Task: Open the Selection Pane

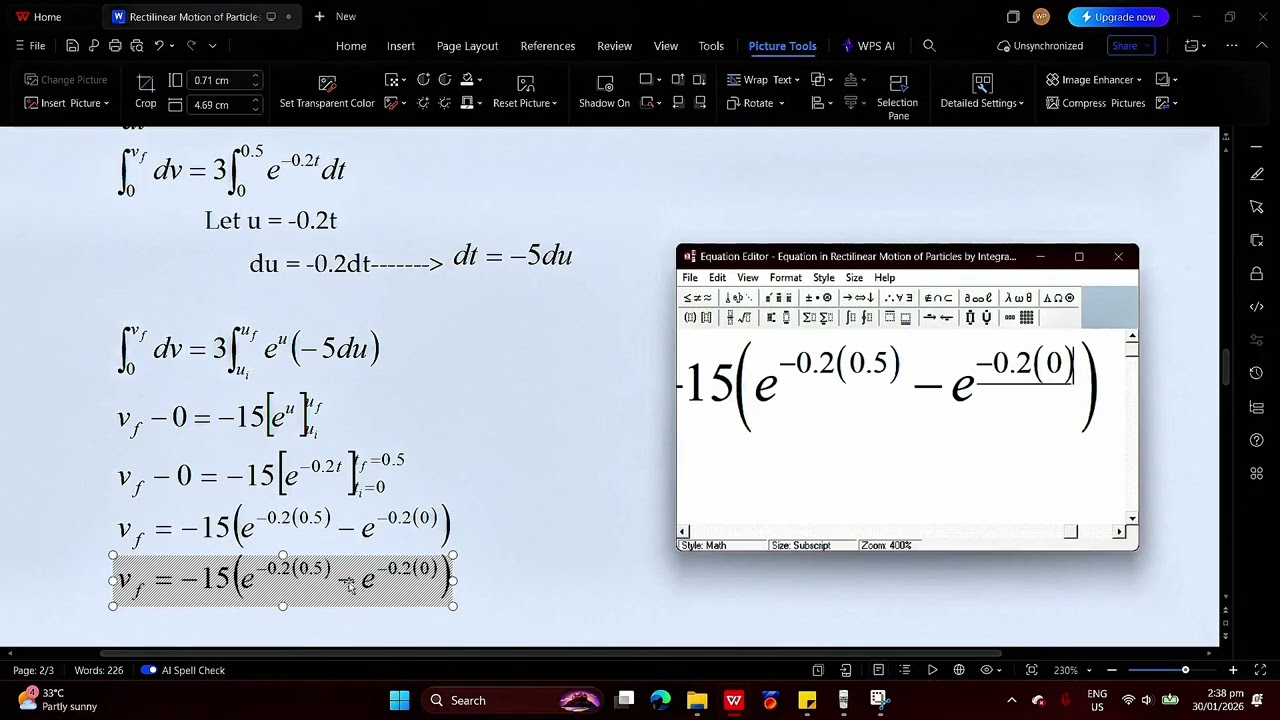Action: point(897,96)
